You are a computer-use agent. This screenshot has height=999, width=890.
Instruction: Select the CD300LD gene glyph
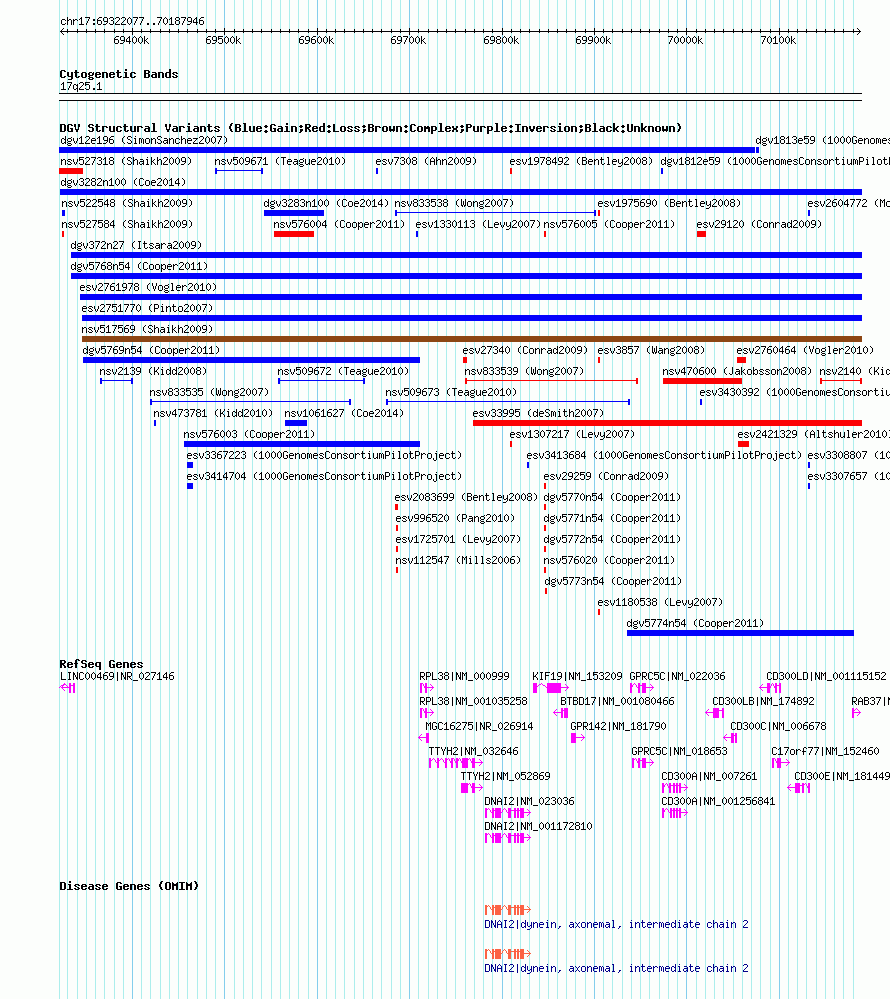770,688
